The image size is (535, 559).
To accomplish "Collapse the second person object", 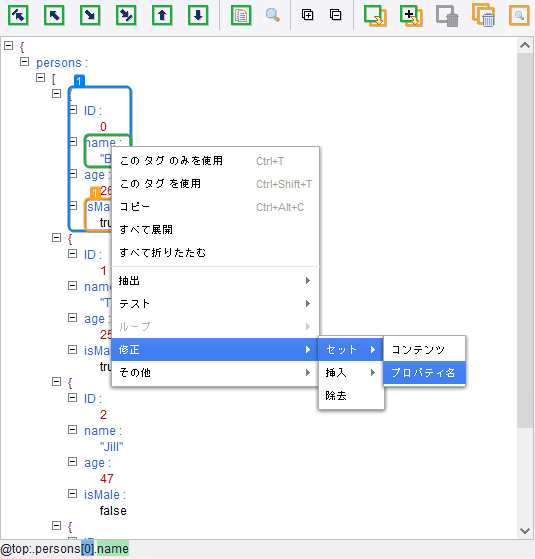I will [x=56, y=237].
